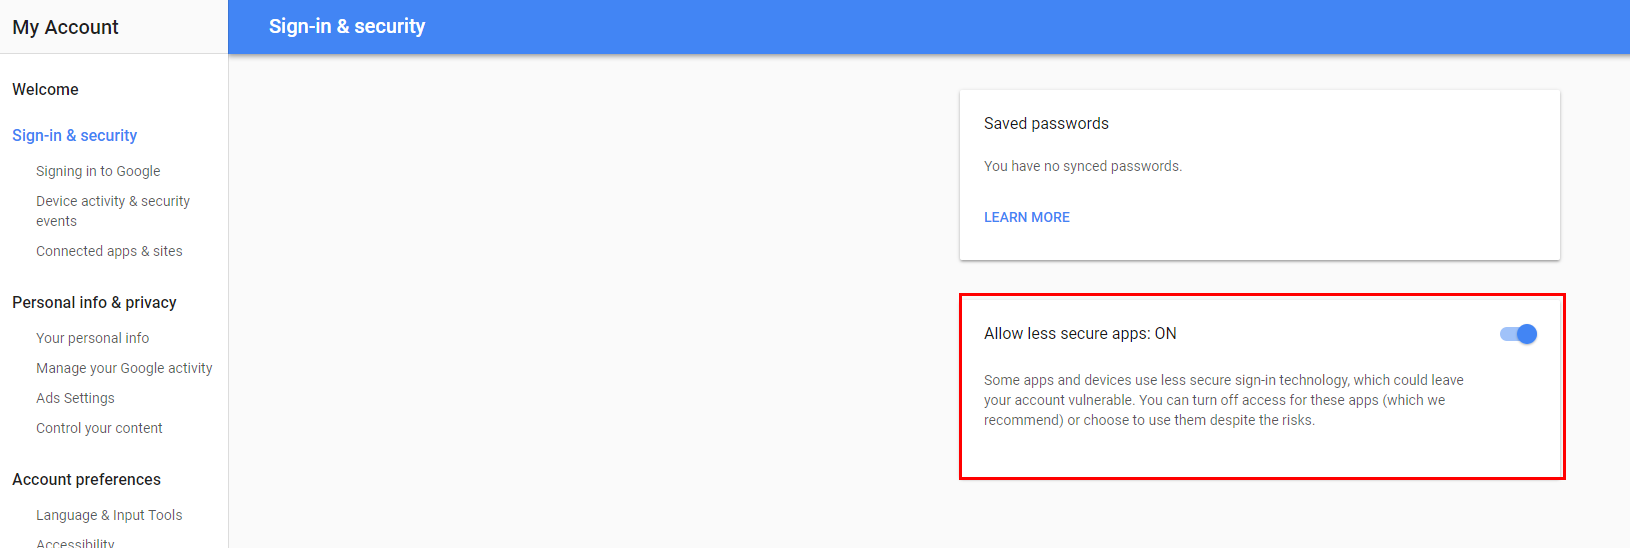The height and width of the screenshot is (548, 1630).
Task: Click the Sign-in & security page header
Action: [347, 26]
